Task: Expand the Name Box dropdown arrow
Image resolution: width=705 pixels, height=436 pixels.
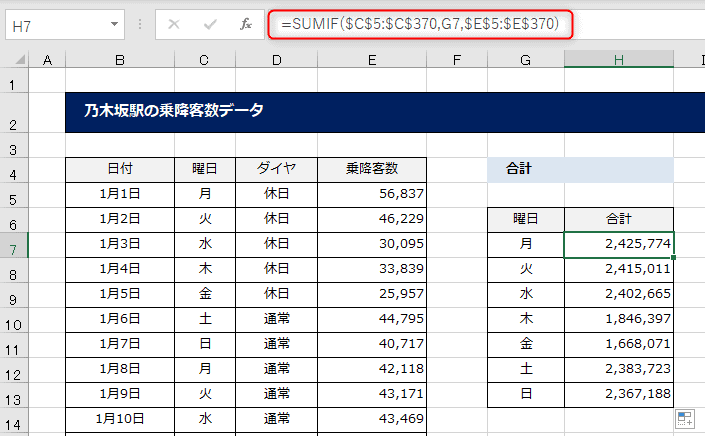Action: point(115,24)
